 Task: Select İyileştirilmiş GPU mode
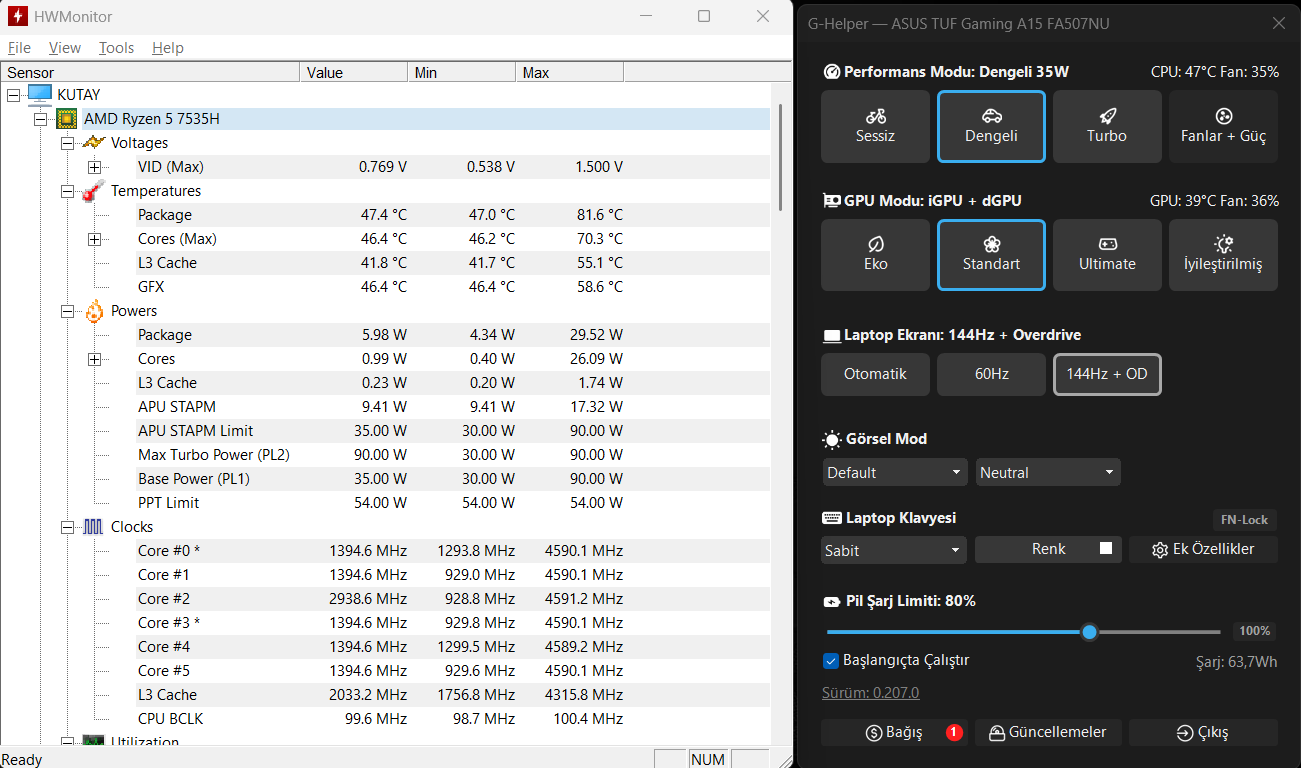pyautogui.click(x=1223, y=255)
